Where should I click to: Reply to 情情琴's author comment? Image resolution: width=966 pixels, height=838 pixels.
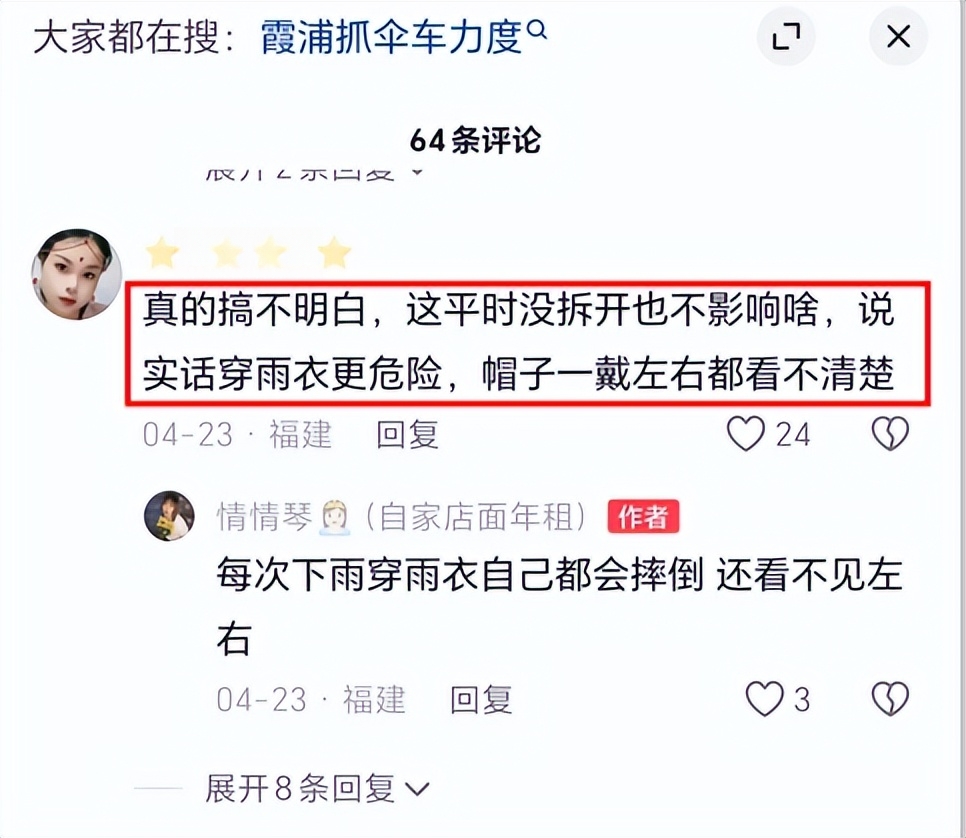tap(481, 699)
